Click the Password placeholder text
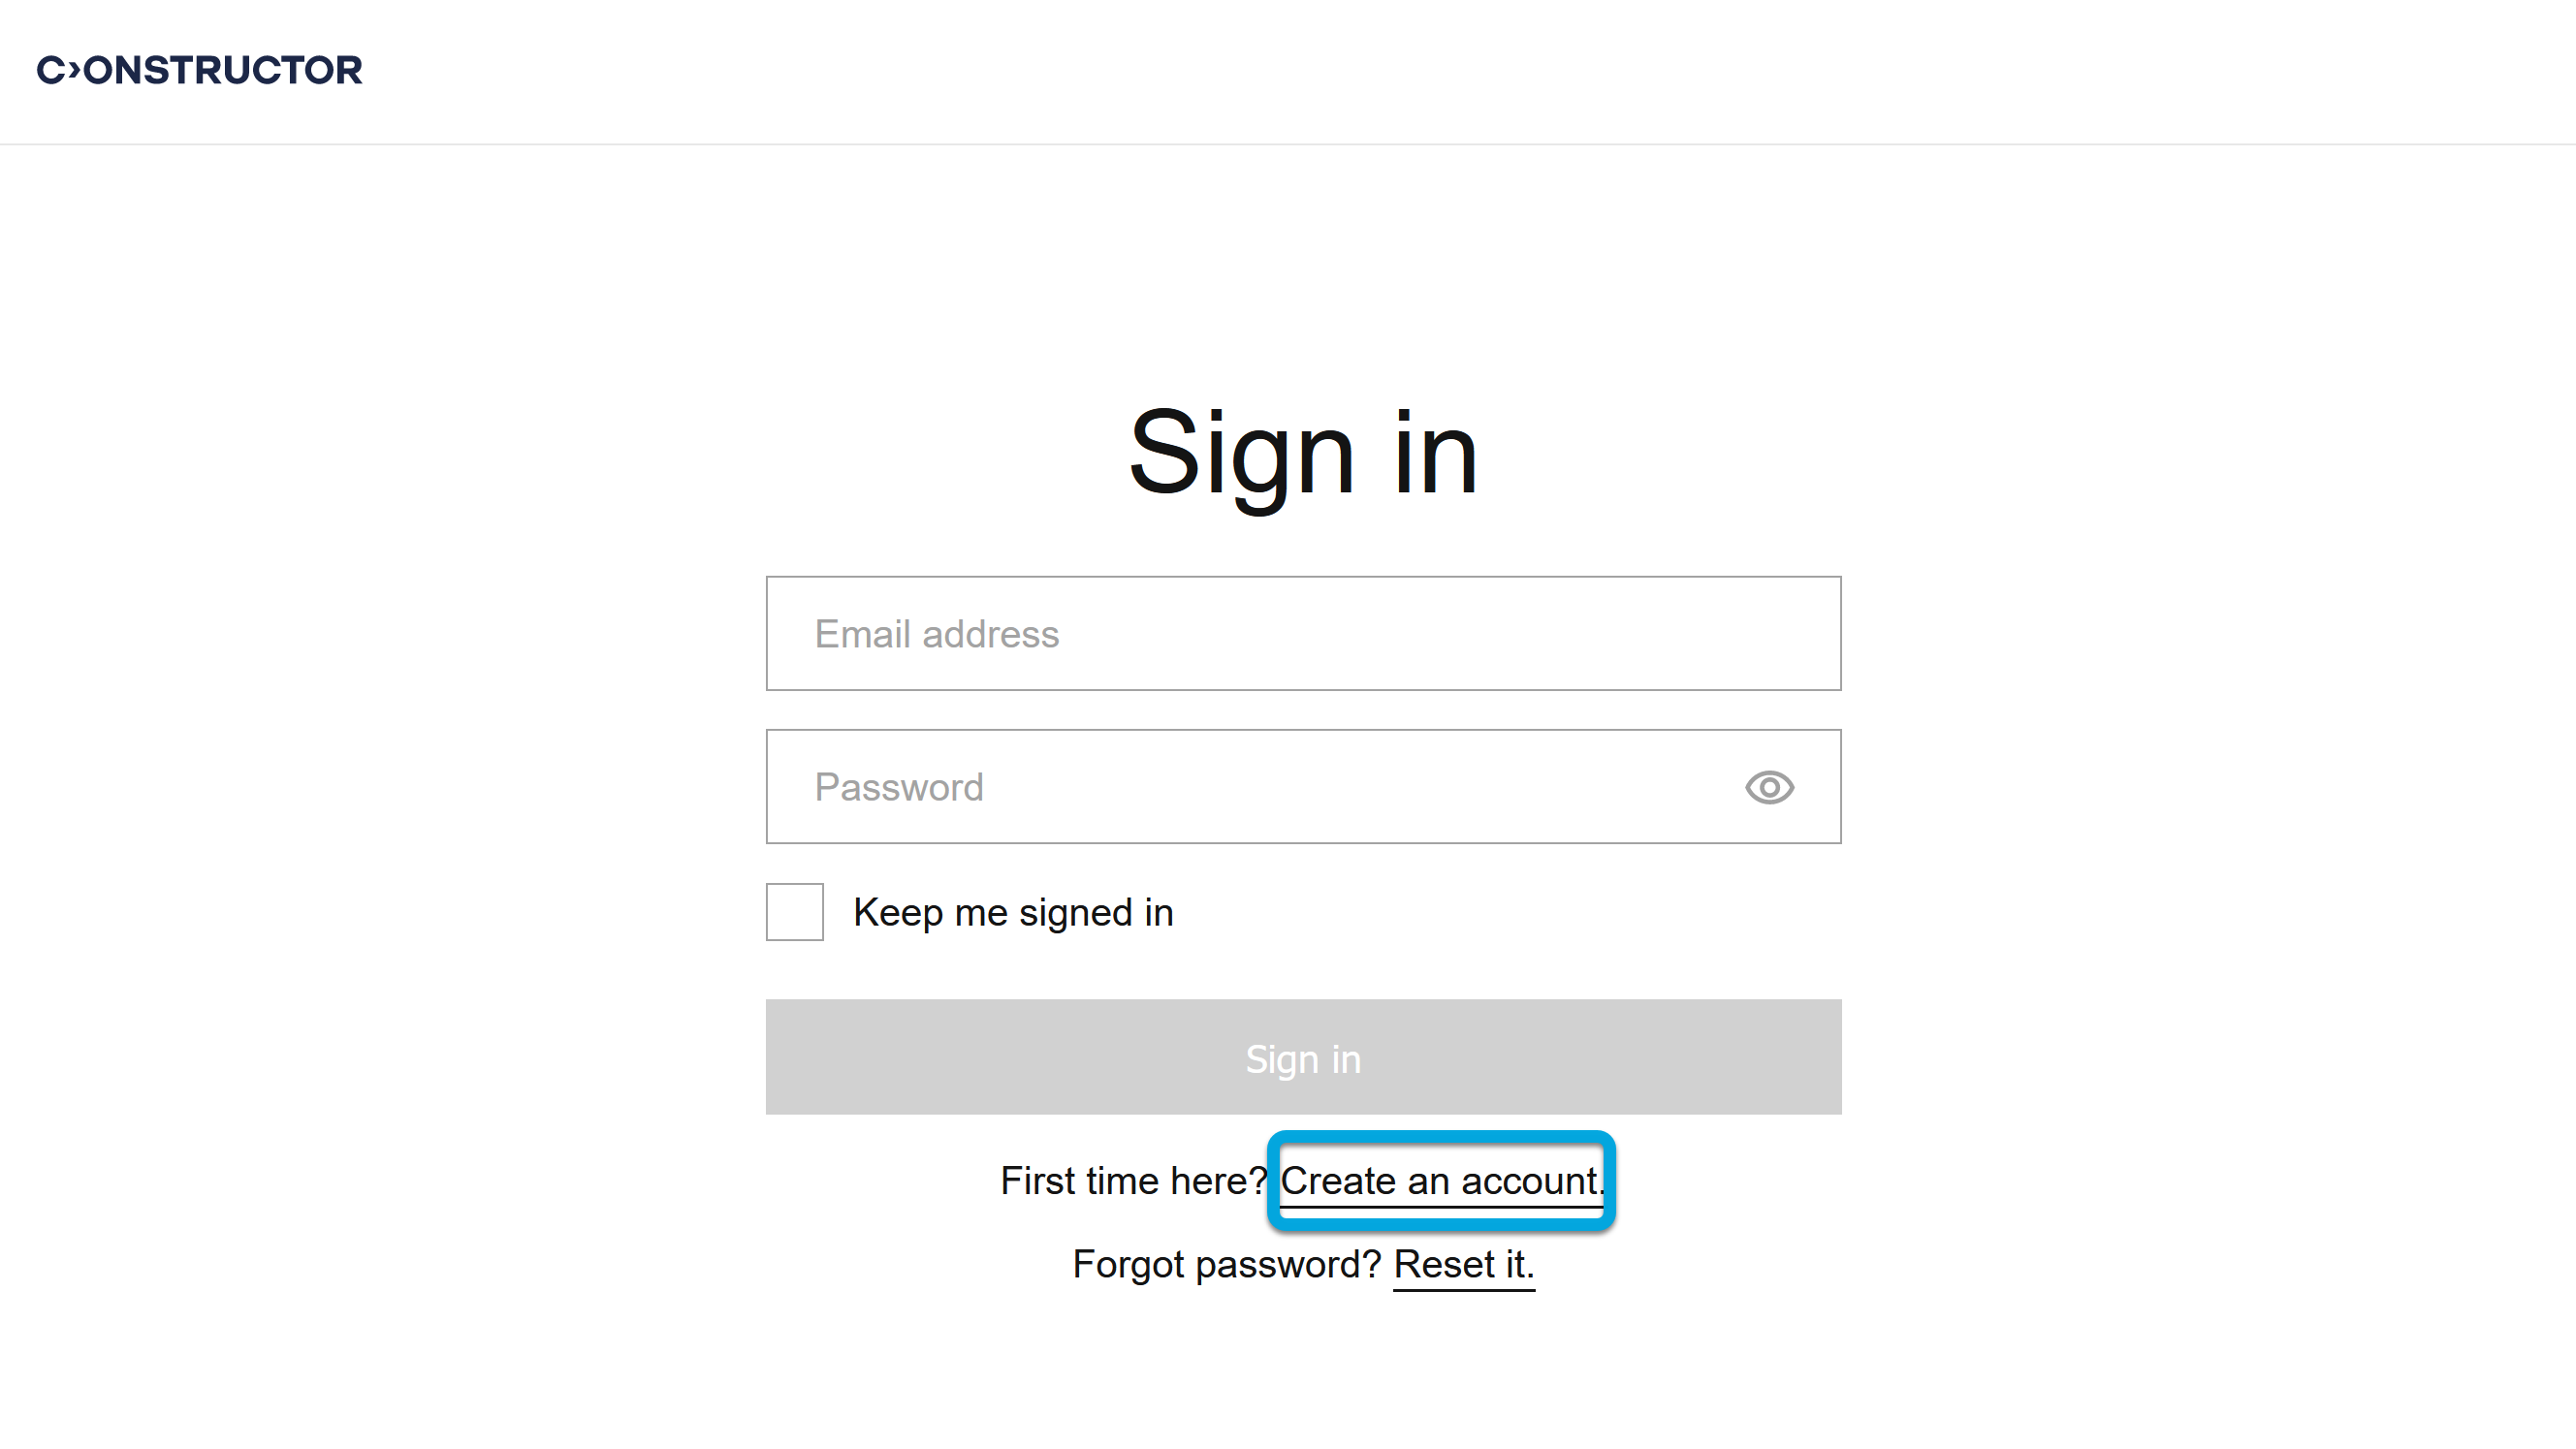The width and height of the screenshot is (2576, 1449). coord(898,787)
